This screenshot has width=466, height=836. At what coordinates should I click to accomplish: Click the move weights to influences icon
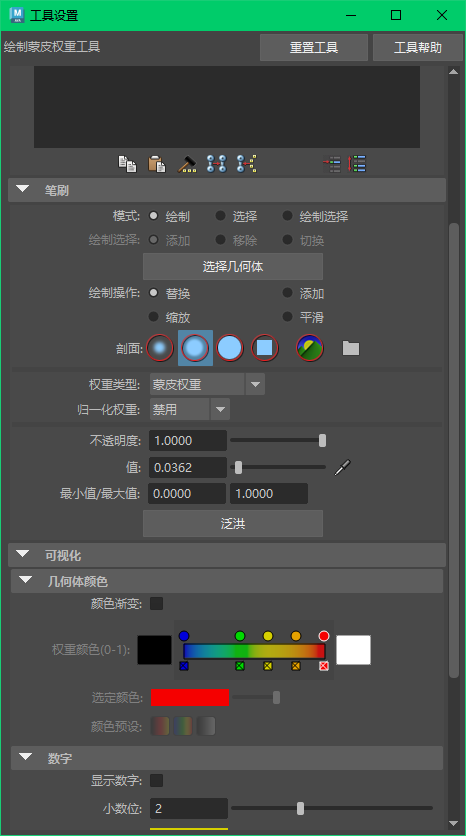pyautogui.click(x=216, y=164)
